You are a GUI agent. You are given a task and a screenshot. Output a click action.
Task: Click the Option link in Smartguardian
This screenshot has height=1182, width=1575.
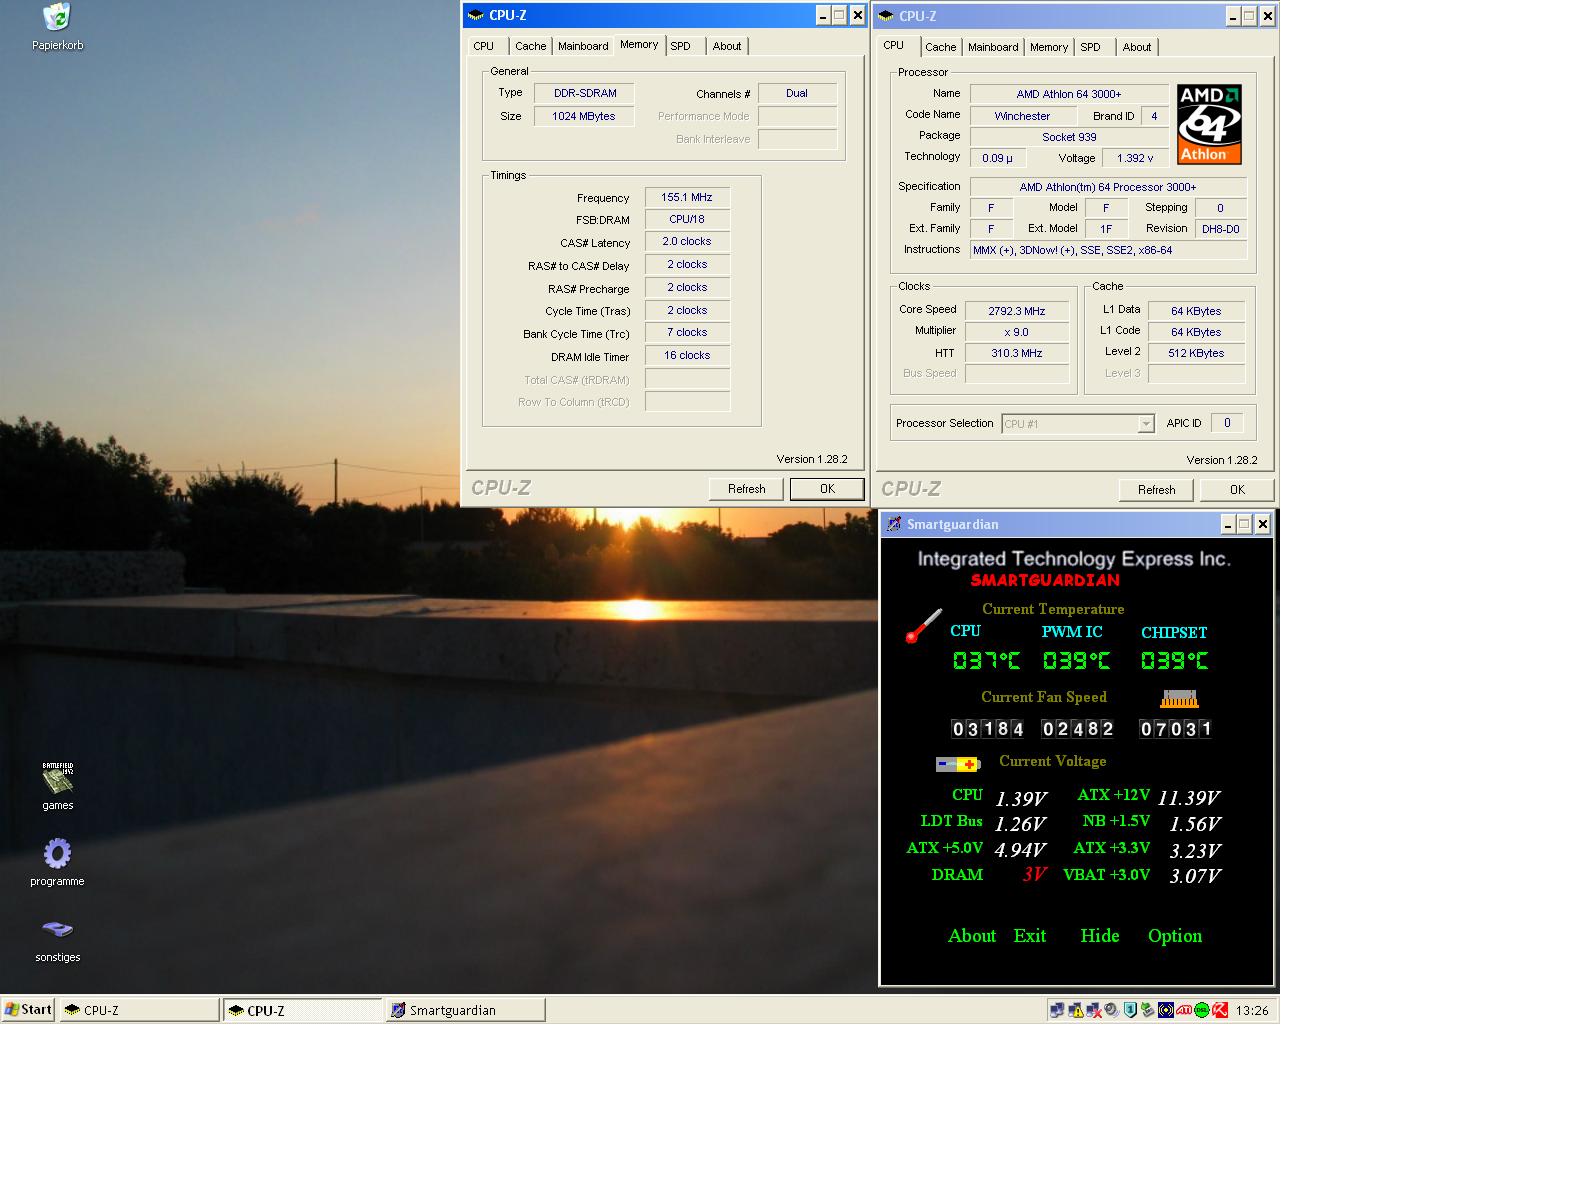1175,936
